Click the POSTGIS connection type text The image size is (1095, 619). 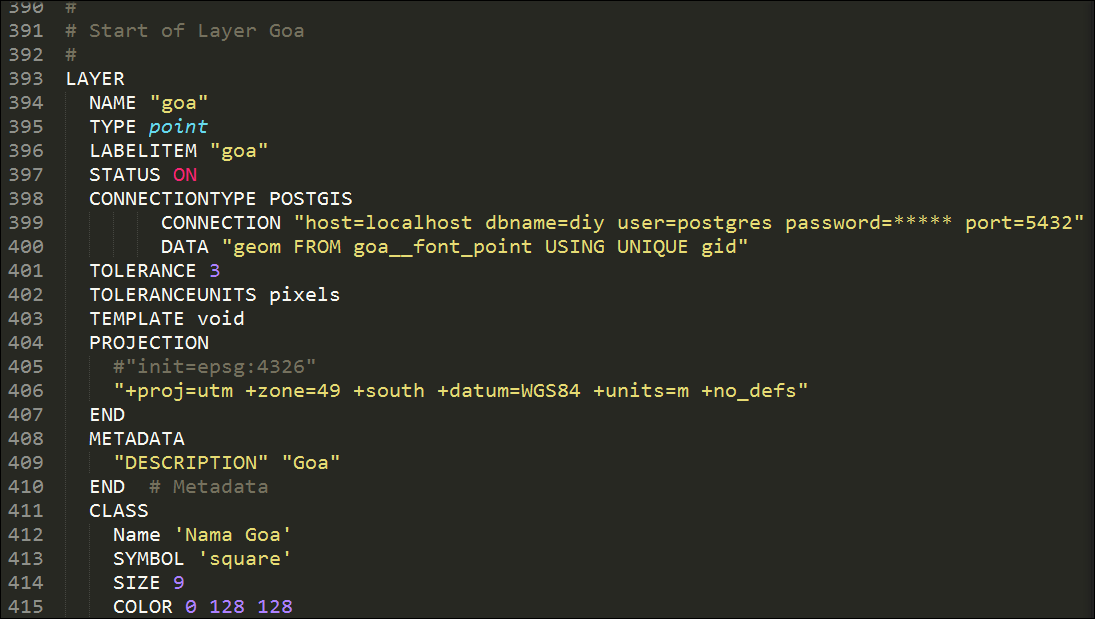tap(311, 199)
